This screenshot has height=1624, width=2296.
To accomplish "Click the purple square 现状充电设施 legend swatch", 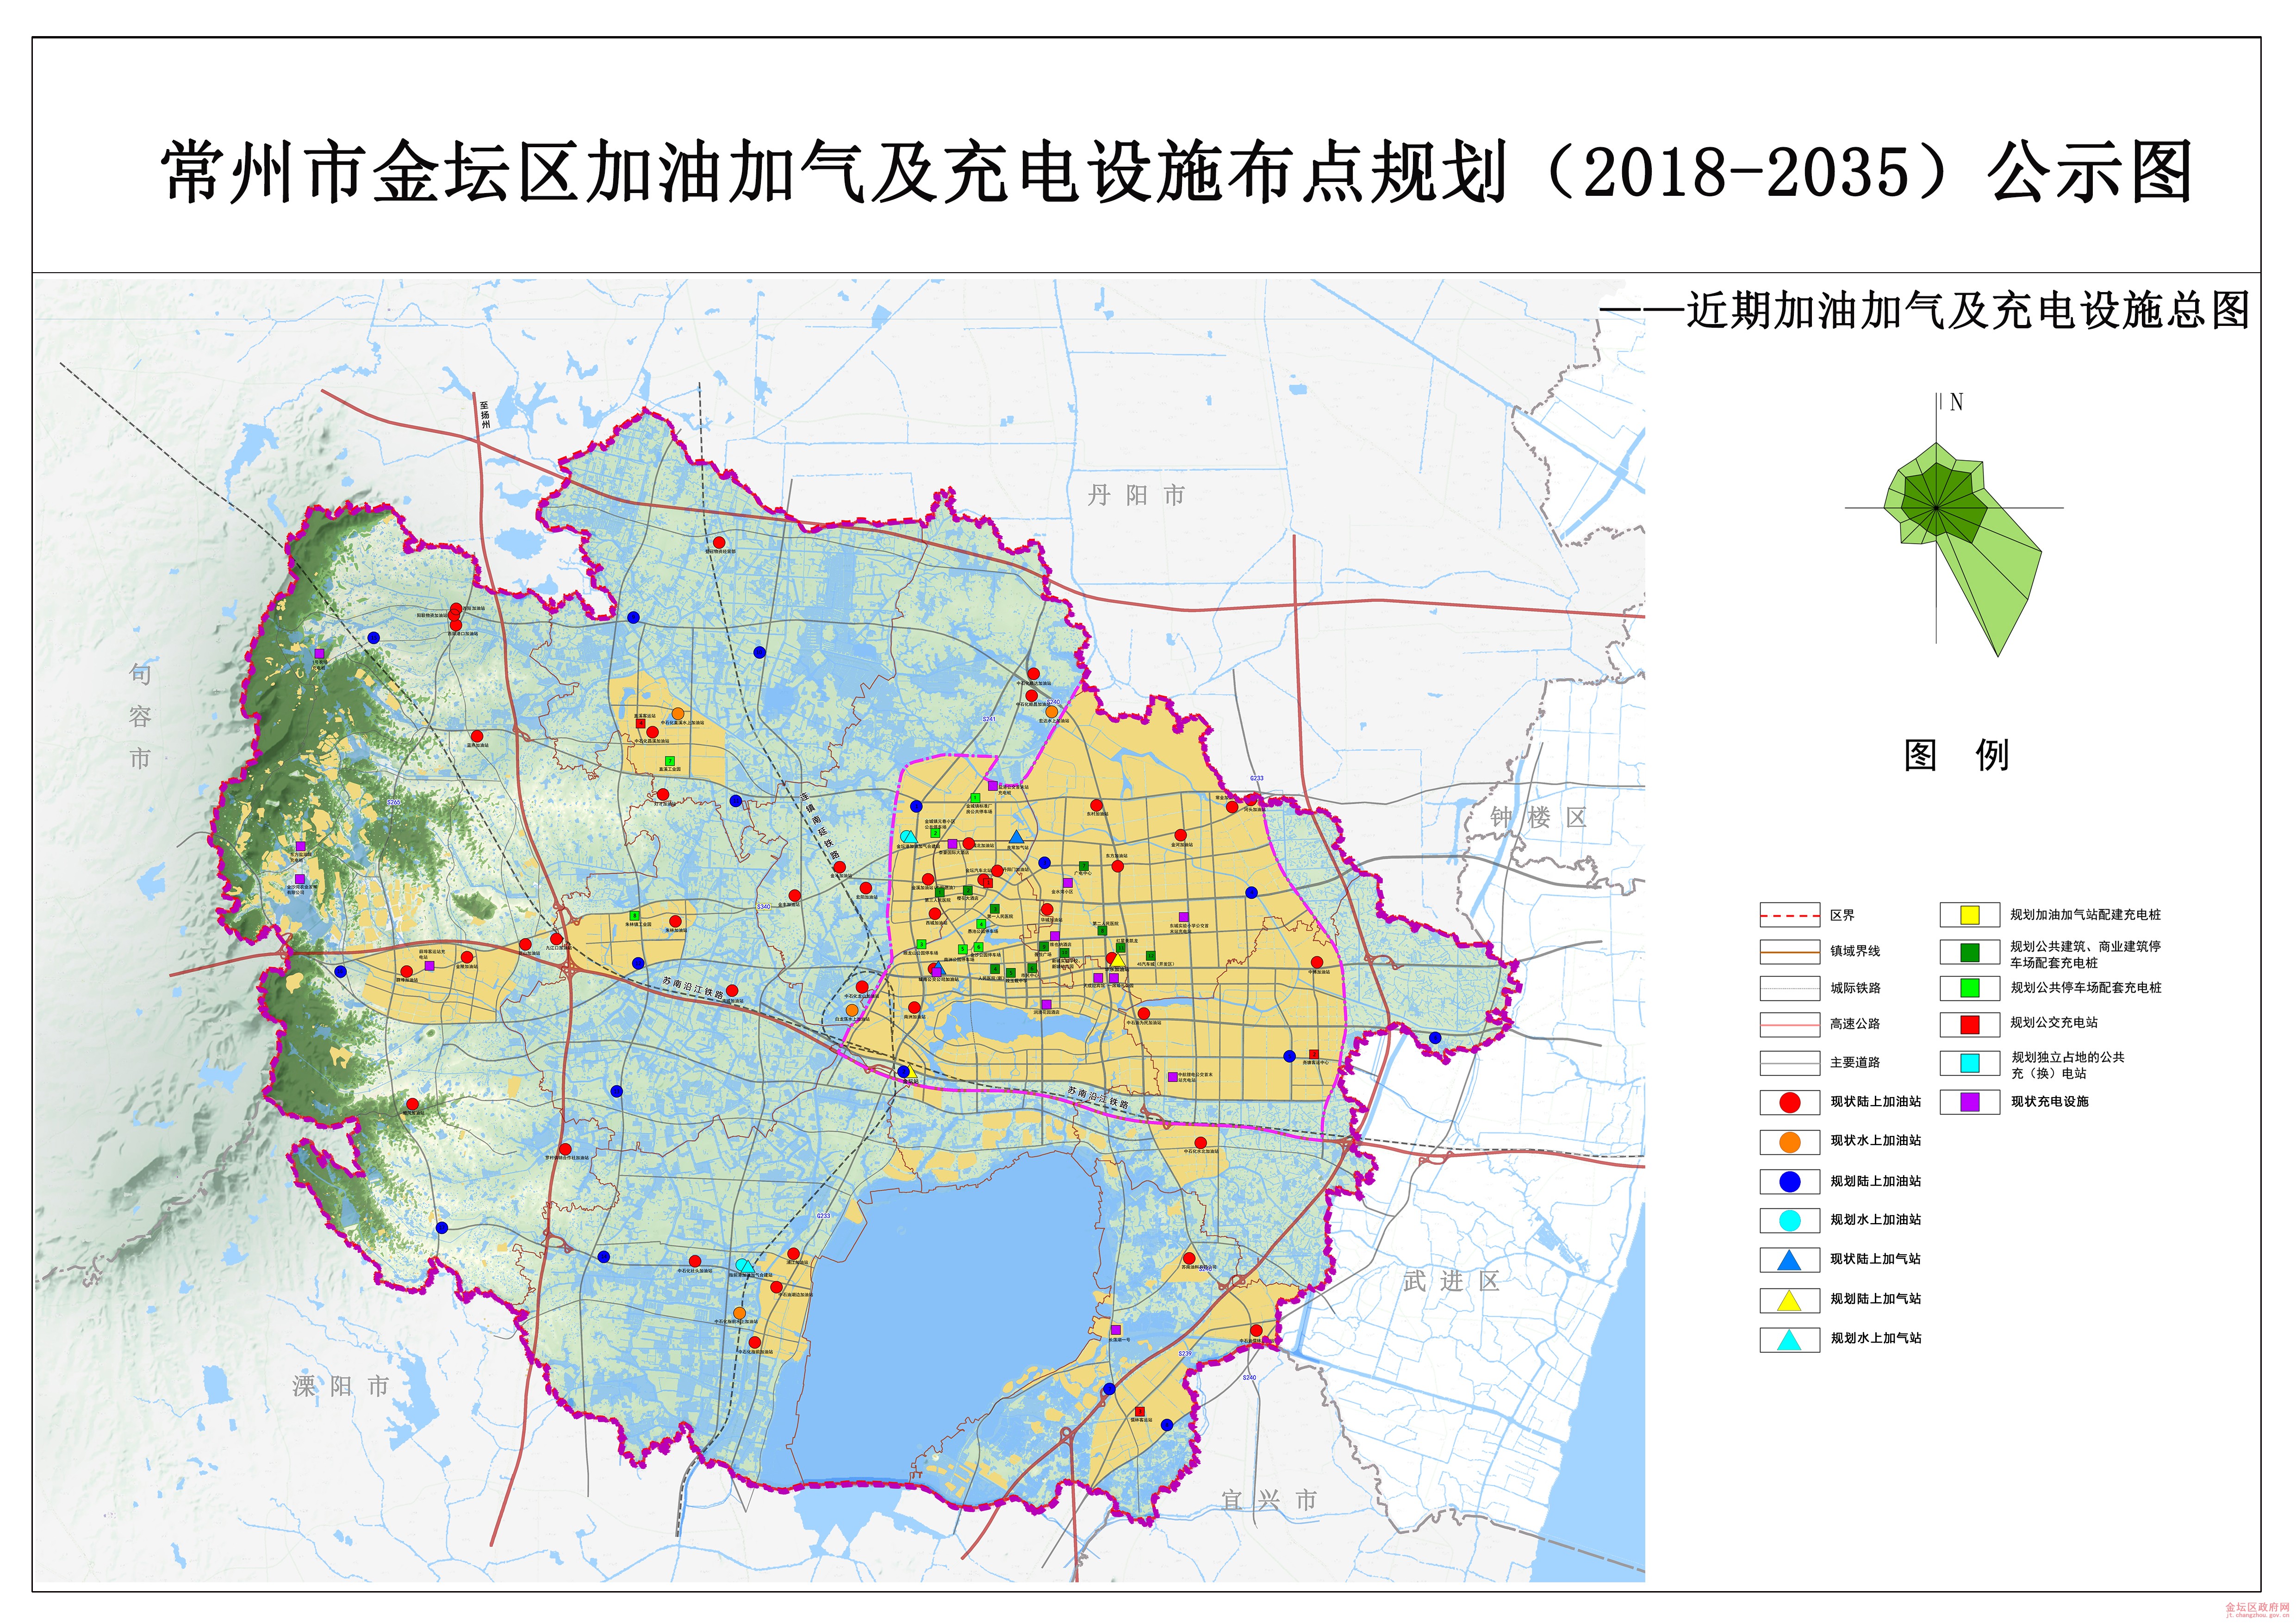I will [1970, 1102].
